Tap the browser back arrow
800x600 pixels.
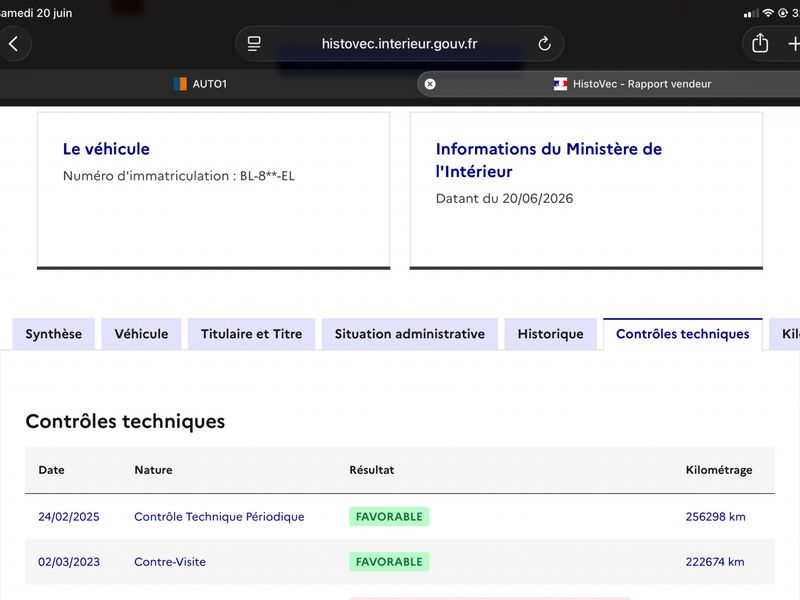pyautogui.click(x=14, y=44)
